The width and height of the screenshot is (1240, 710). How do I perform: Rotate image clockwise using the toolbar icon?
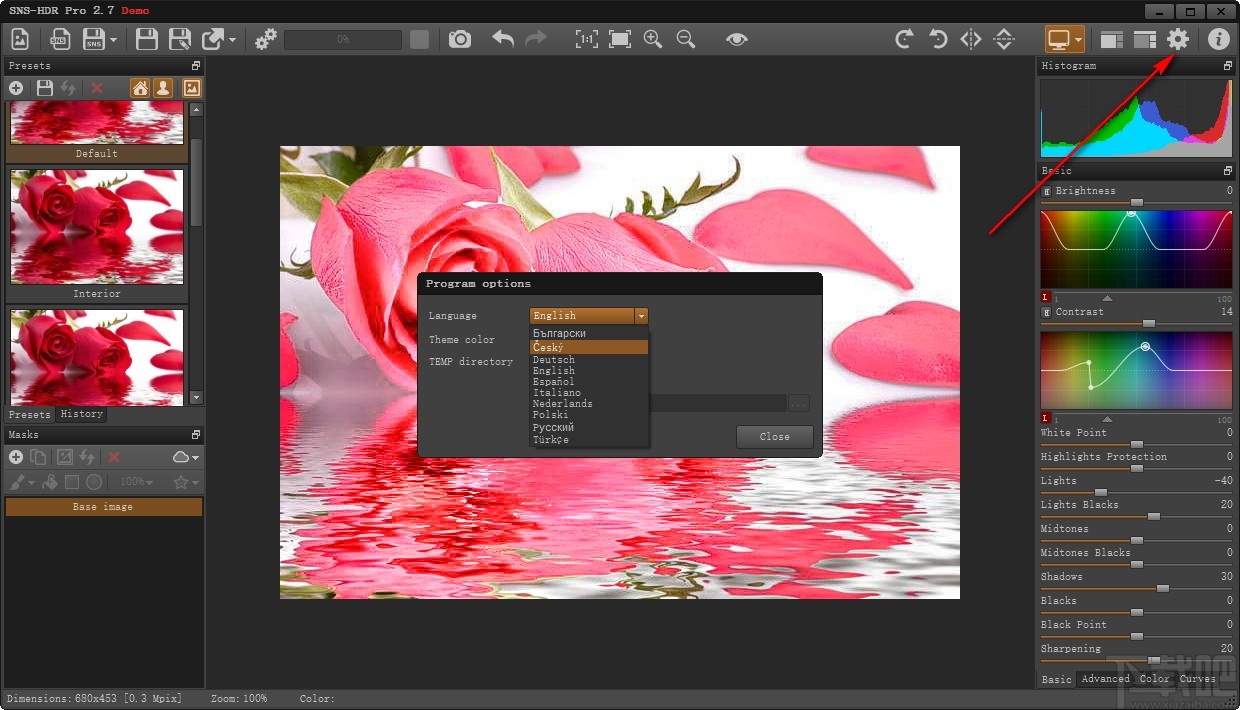coord(904,39)
